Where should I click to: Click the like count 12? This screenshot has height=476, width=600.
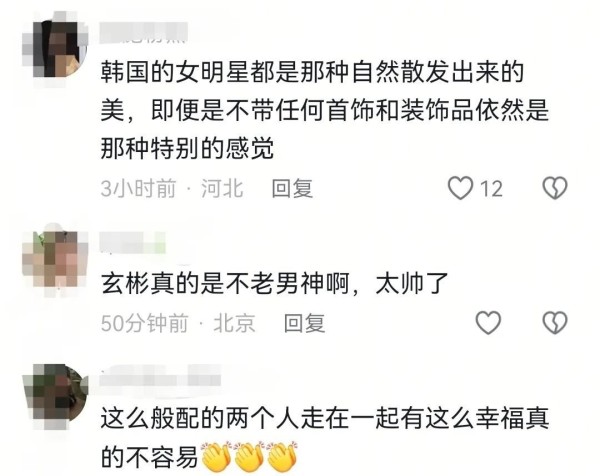coord(491,189)
